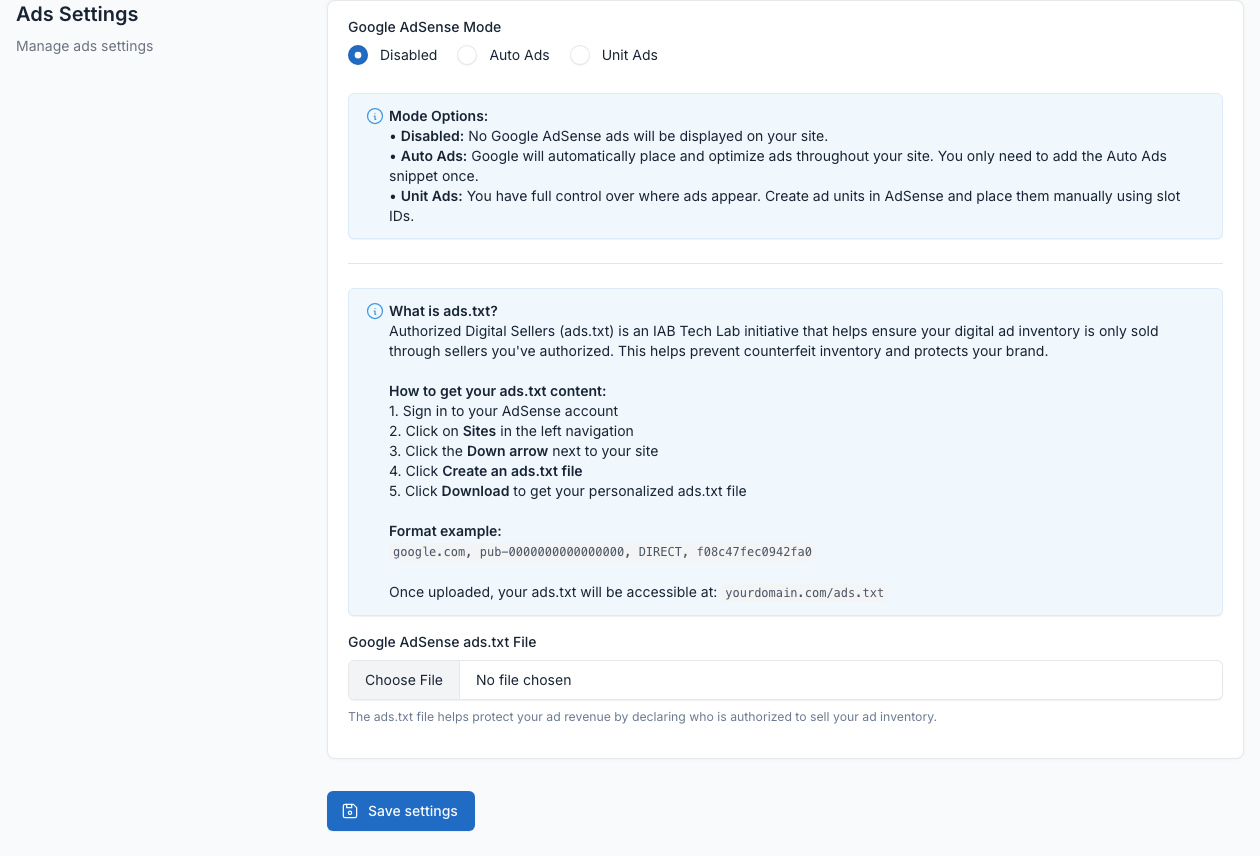Viewport: 1260px width, 856px height.
Task: Click step 2 mentioning Sites in left navigation
Action: point(511,431)
